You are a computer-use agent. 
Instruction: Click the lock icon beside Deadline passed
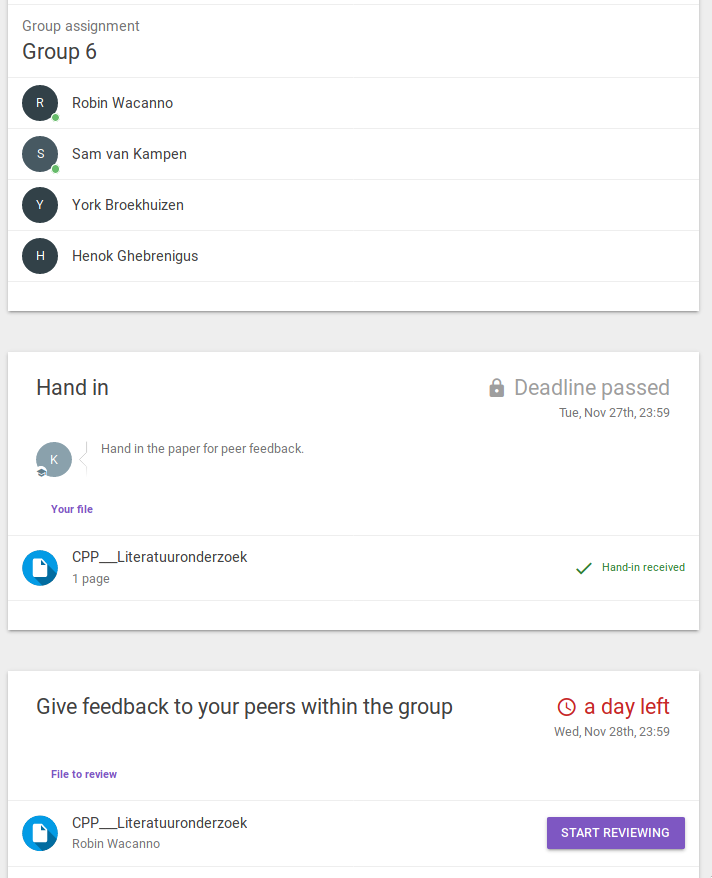[497, 388]
